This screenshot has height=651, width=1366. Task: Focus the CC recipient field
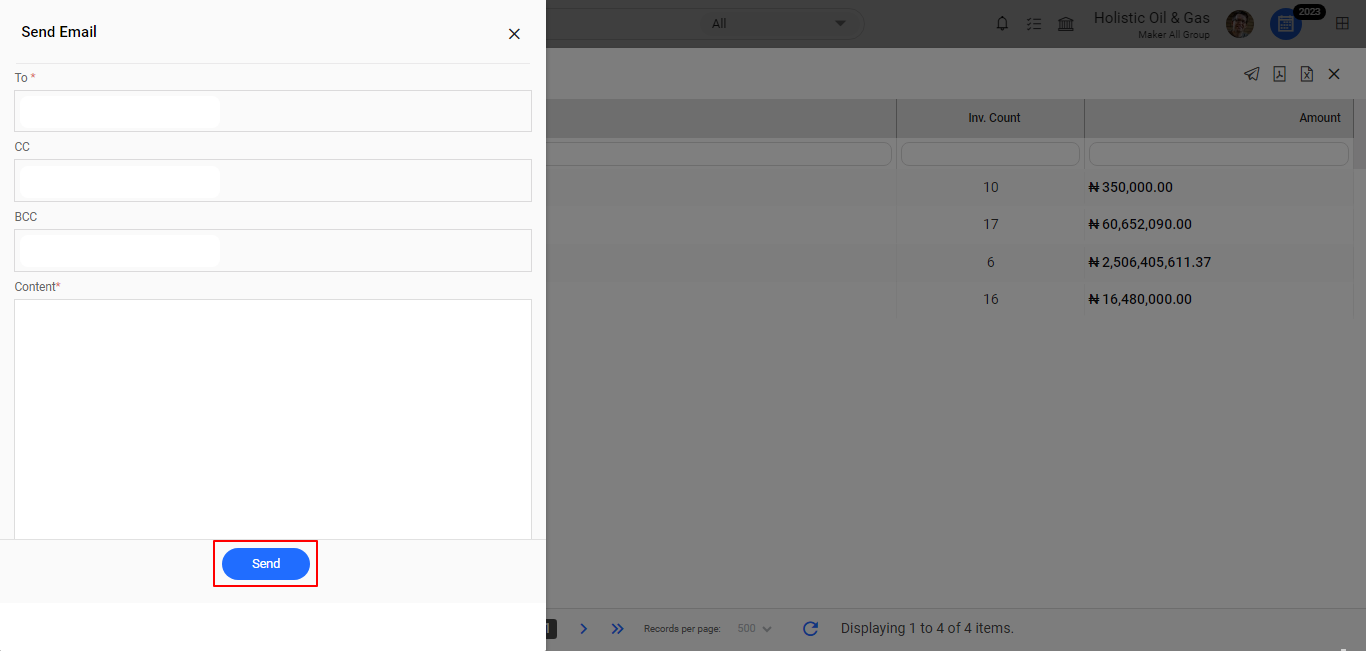(273, 181)
